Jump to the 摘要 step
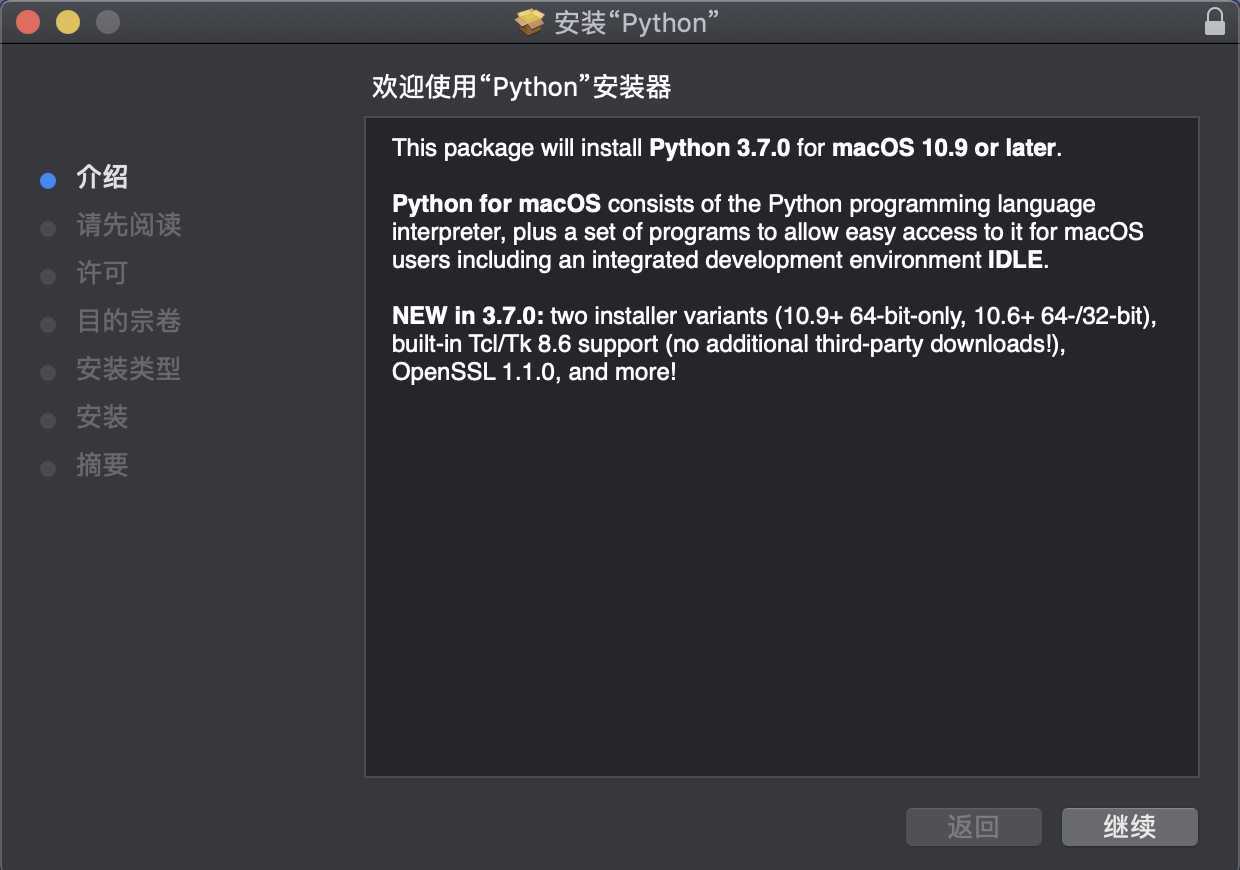 (x=102, y=465)
